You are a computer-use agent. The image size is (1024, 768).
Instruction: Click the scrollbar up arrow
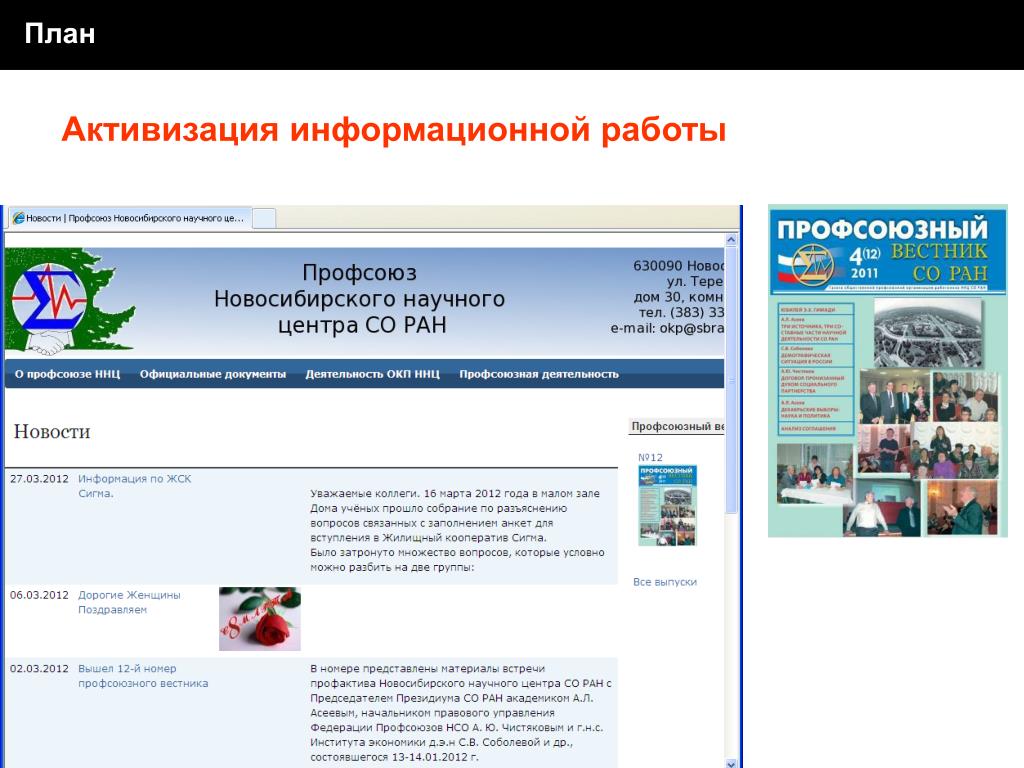731,240
